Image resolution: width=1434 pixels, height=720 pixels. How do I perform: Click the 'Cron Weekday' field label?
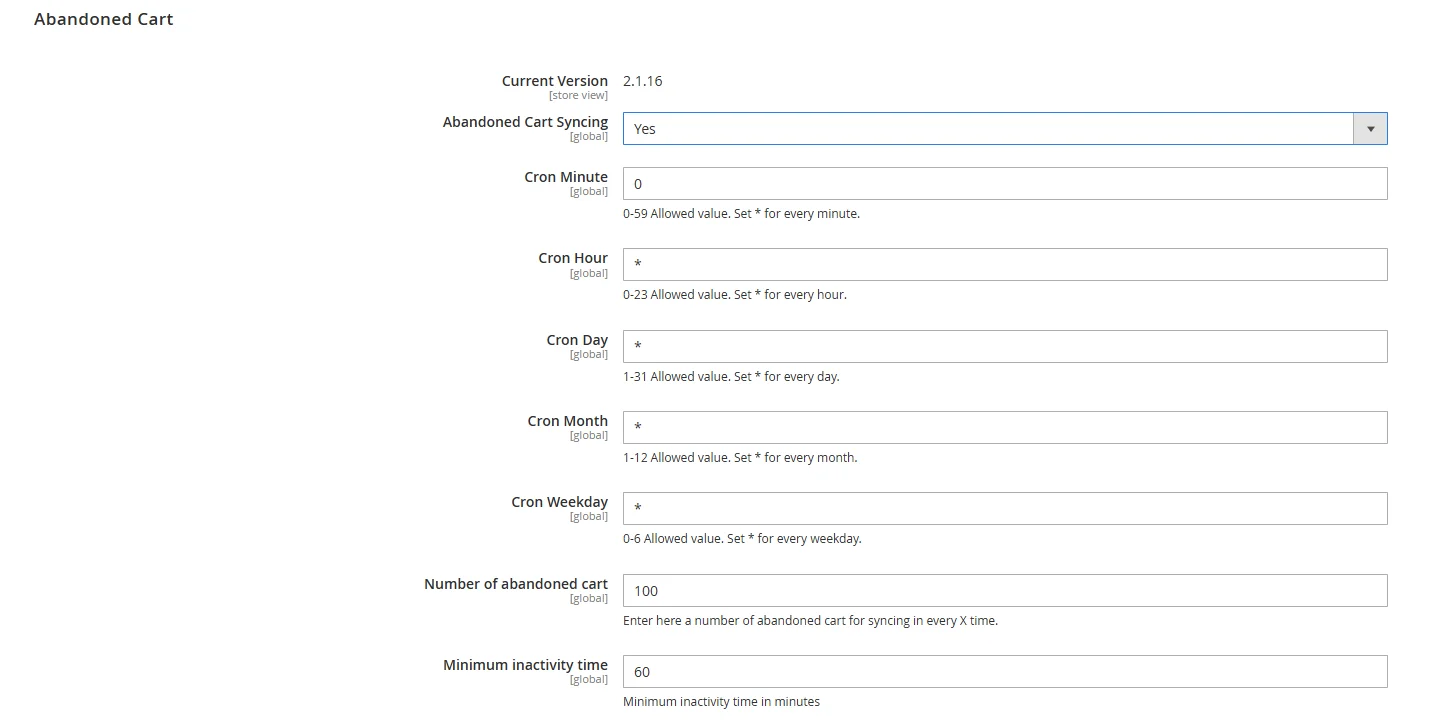[x=559, y=502]
